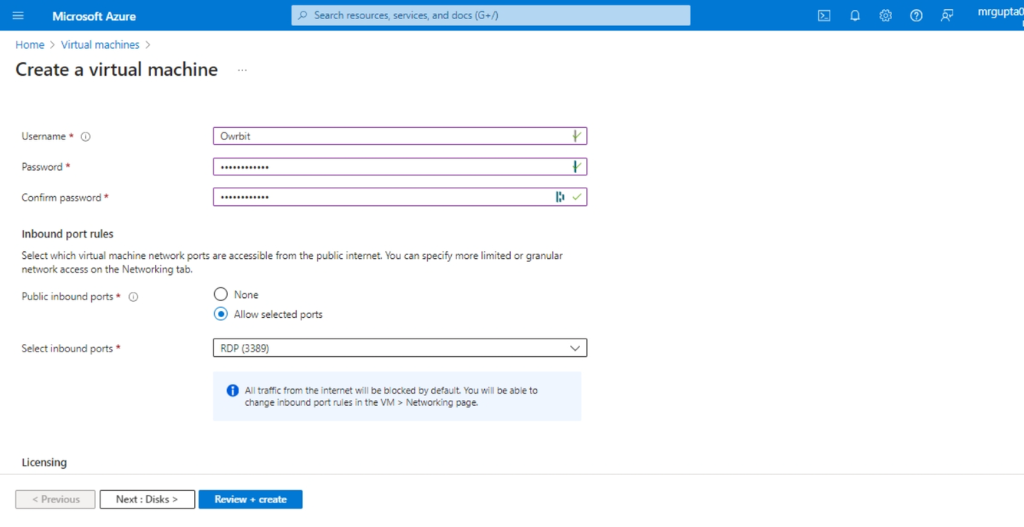Viewport: 1024px width, 527px height.
Task: Open portal settings gear icon
Action: coord(885,16)
